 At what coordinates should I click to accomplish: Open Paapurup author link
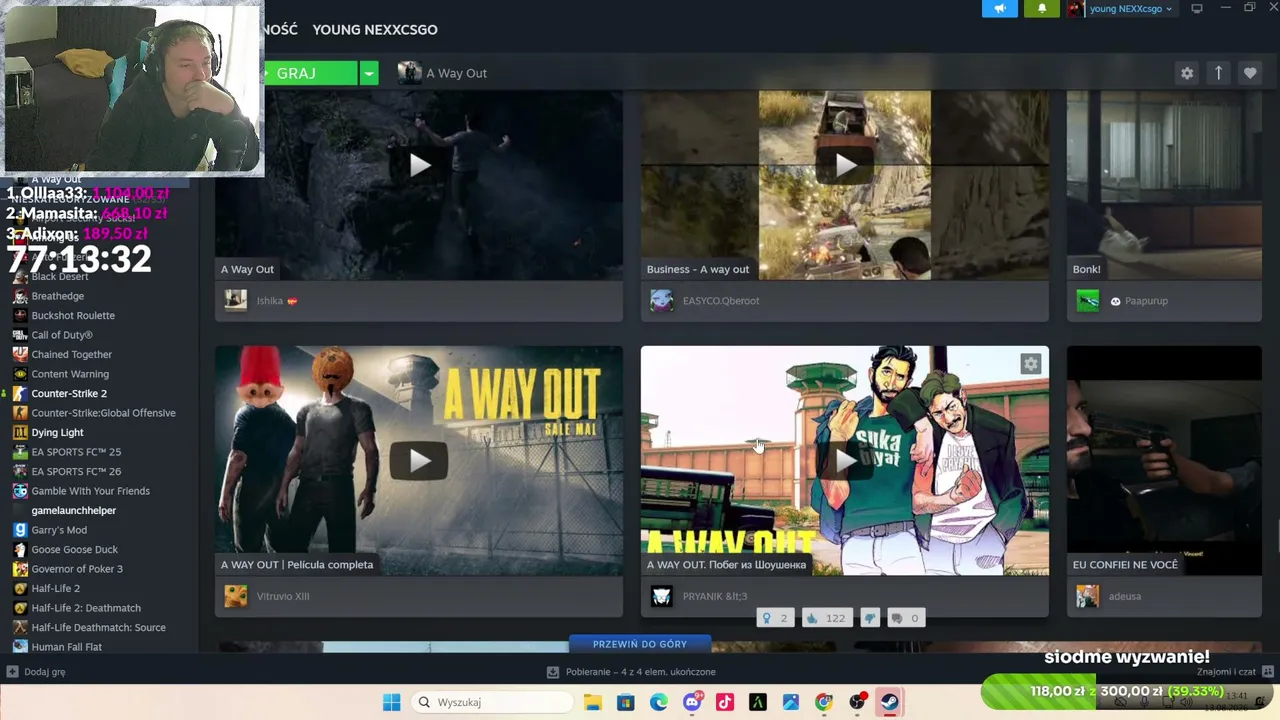(1146, 300)
